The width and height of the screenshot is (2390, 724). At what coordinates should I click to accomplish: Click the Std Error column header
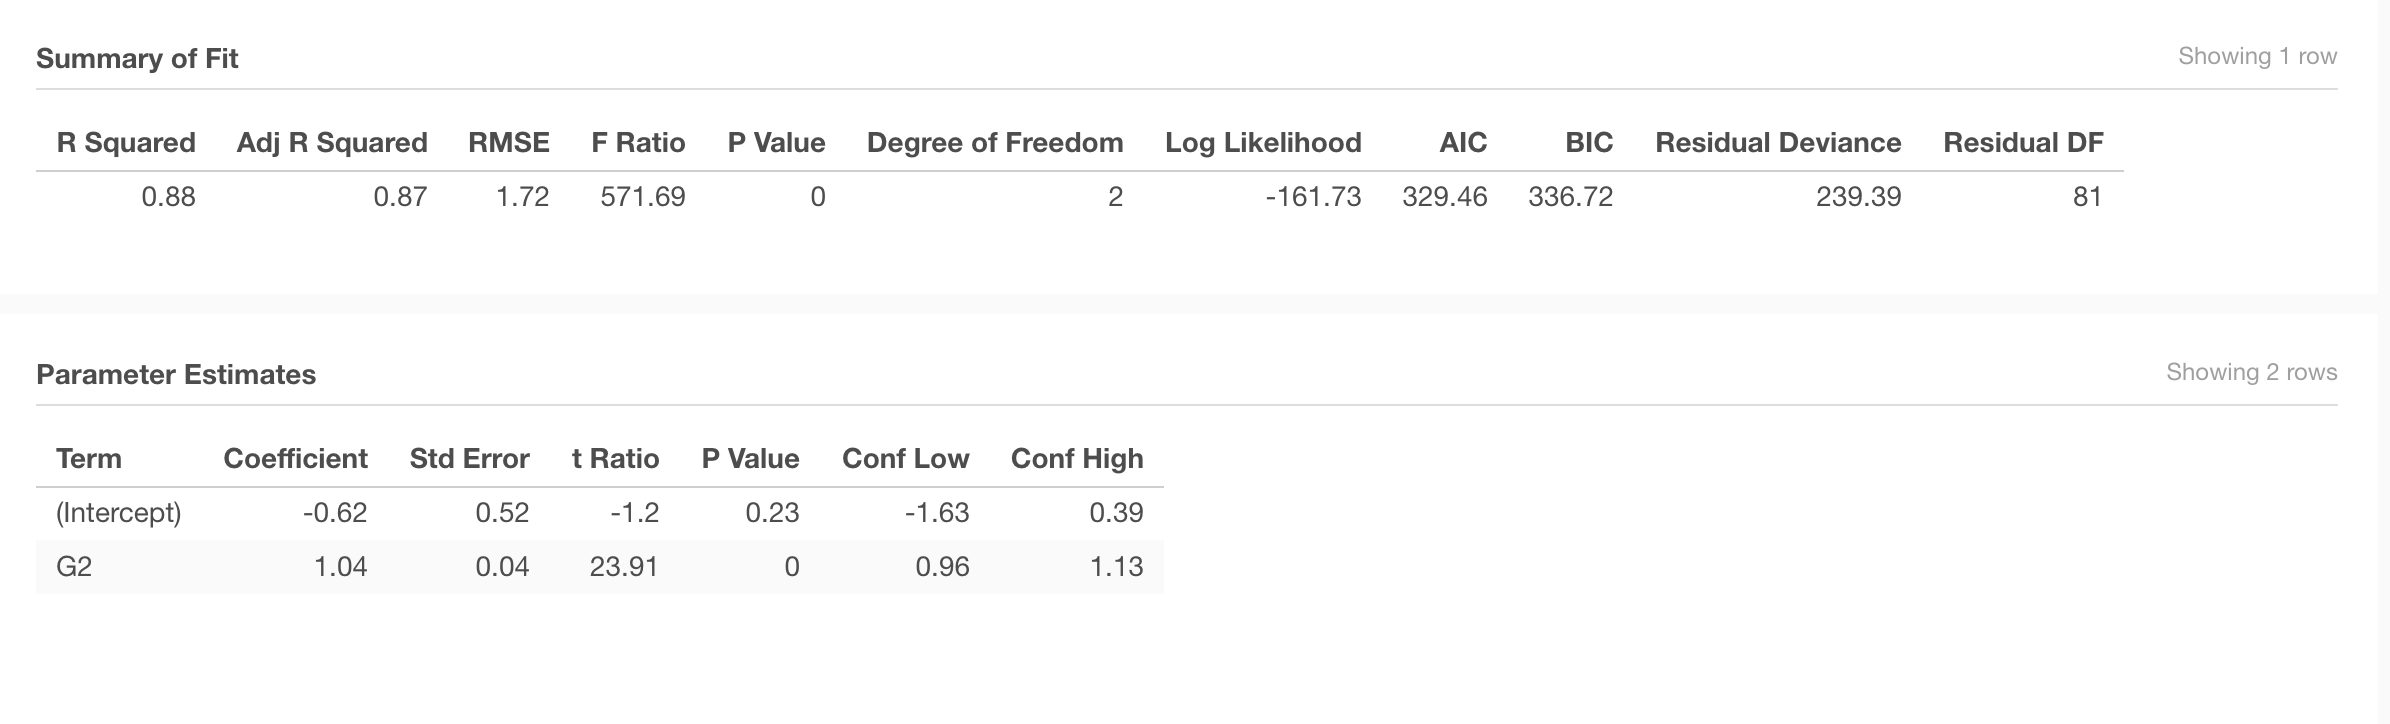(469, 459)
